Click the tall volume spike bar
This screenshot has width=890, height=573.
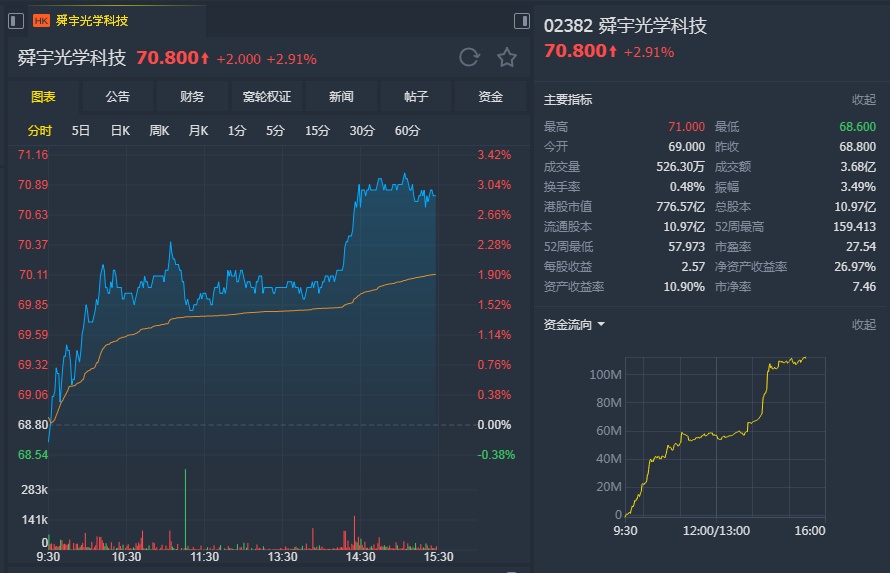click(x=185, y=510)
